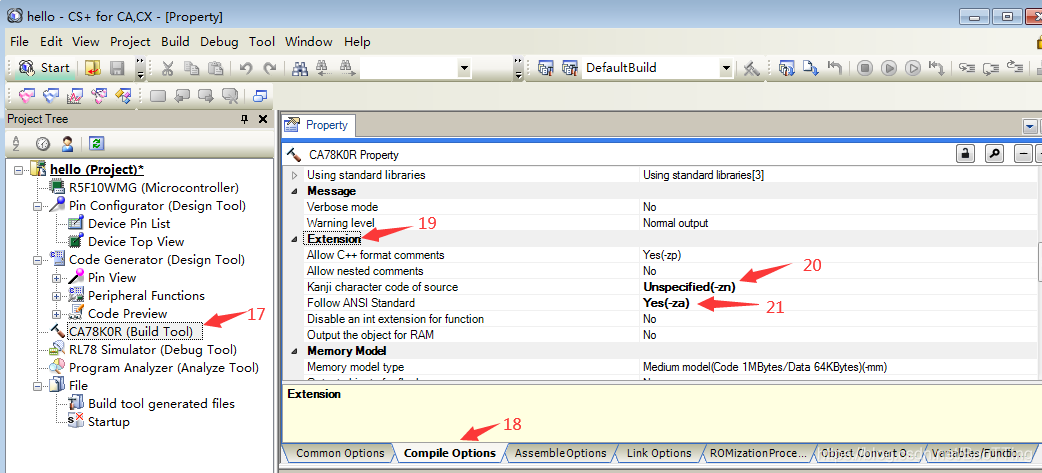Select Device Pin List in tree
Image resolution: width=1042 pixels, height=473 pixels.
point(129,224)
